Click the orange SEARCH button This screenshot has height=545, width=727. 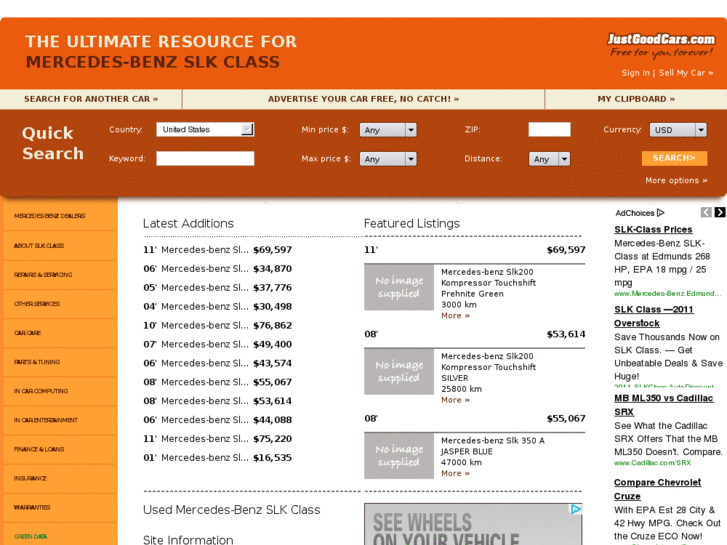(x=675, y=158)
